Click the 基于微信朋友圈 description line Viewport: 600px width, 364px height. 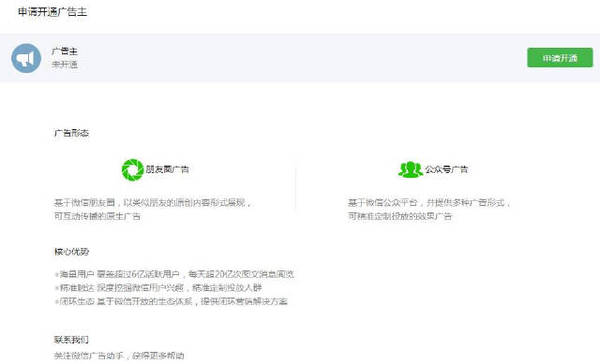[x=152, y=202]
